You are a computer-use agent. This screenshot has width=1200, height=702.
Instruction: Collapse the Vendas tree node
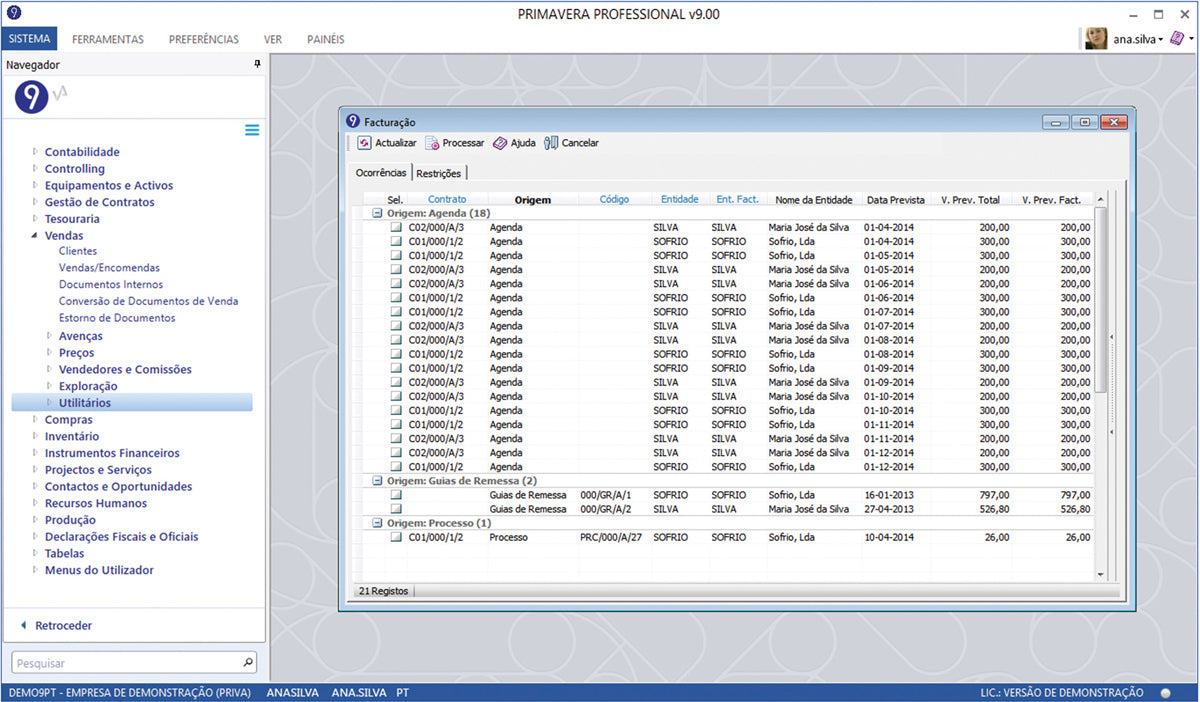(35, 236)
